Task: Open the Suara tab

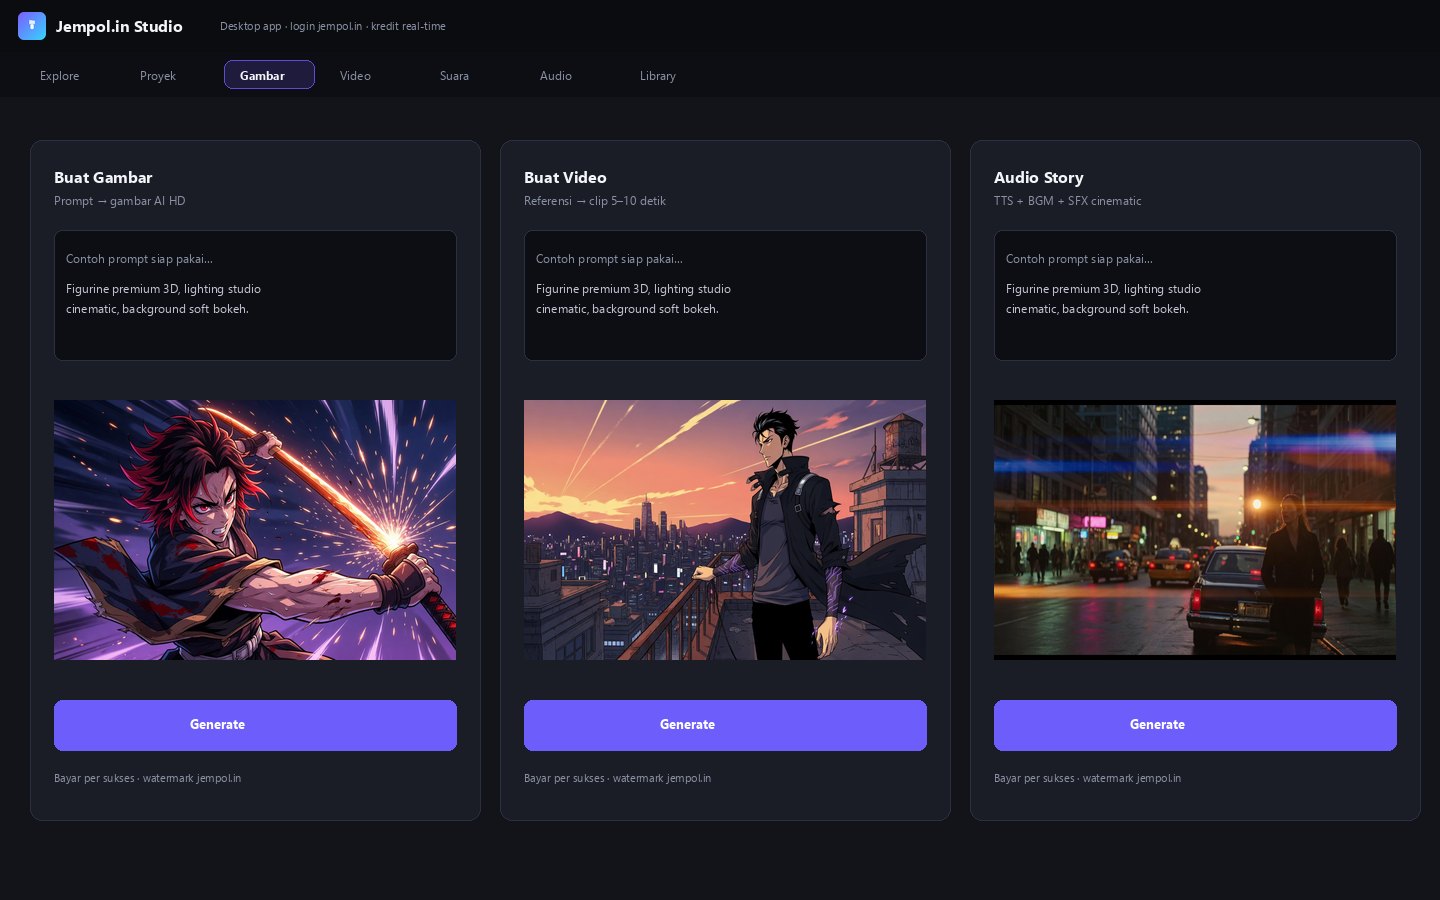Action: point(454,76)
